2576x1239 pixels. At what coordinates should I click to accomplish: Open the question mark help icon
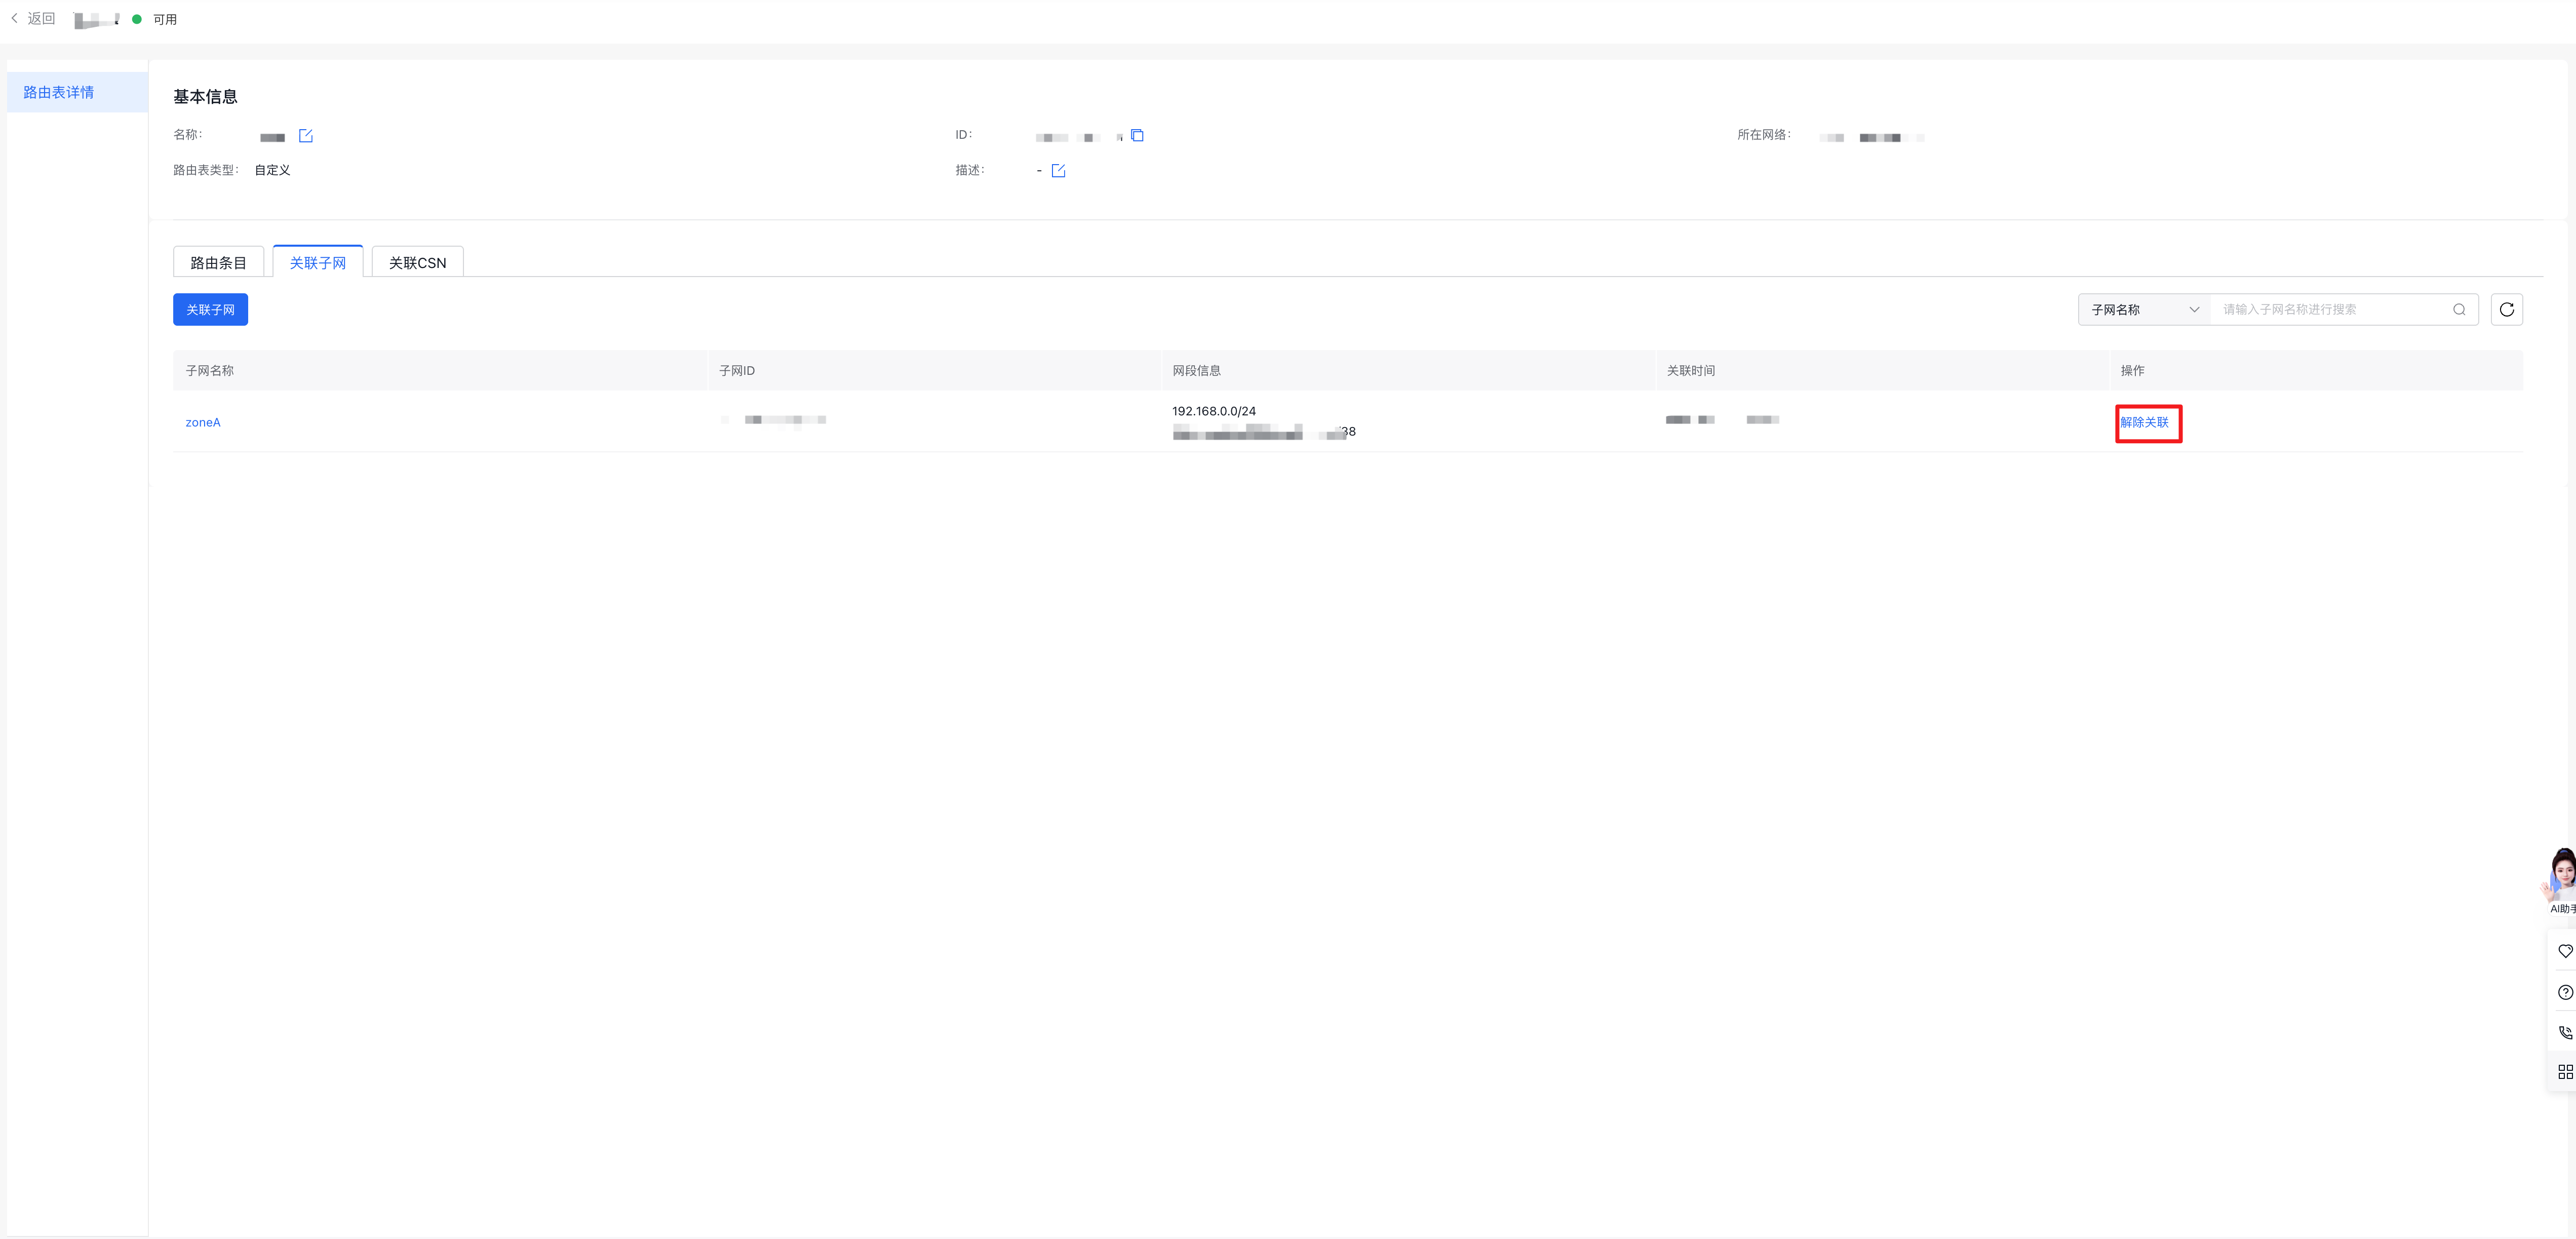[2564, 992]
